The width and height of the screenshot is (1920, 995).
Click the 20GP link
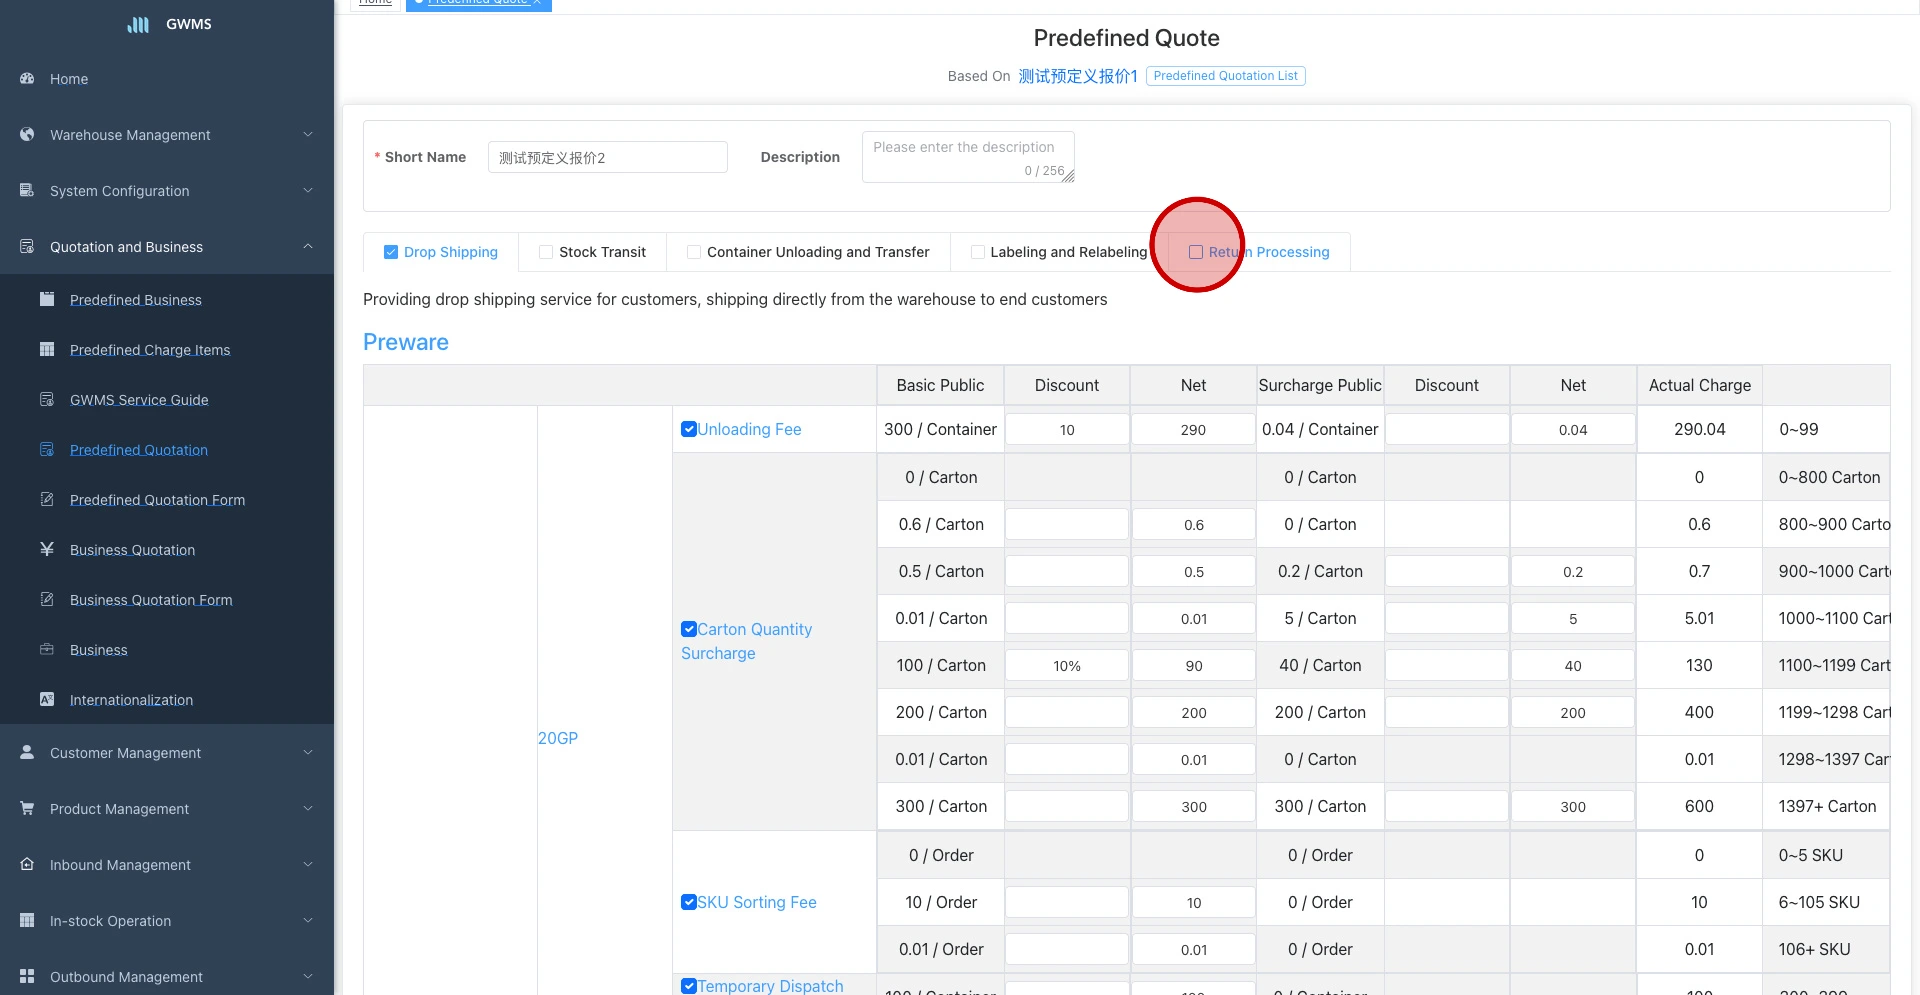click(557, 738)
